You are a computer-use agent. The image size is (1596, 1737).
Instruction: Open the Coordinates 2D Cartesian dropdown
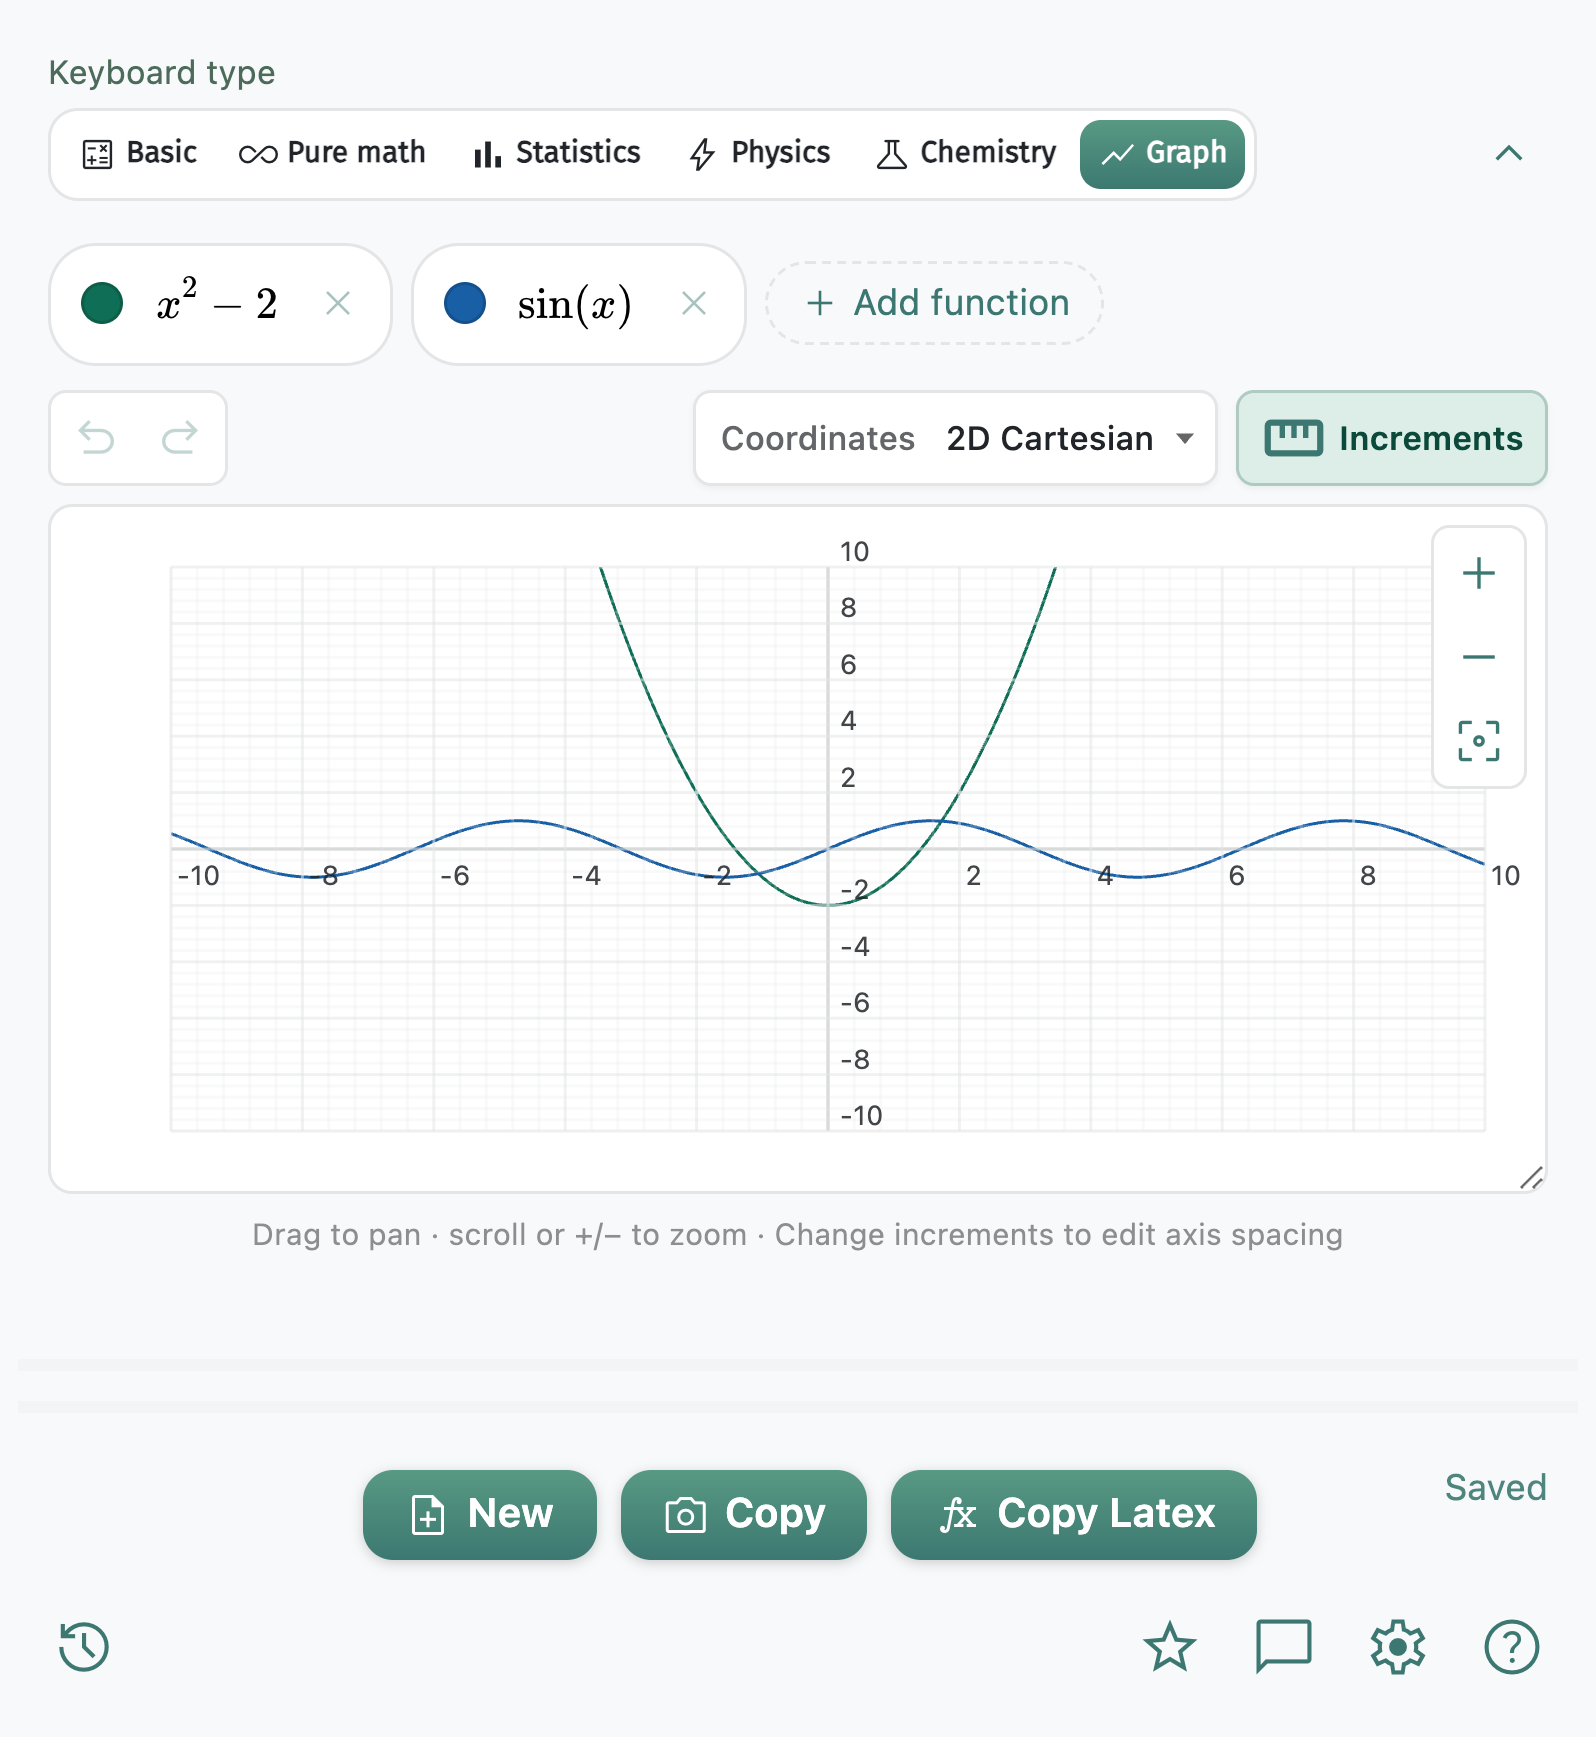pyautogui.click(x=955, y=438)
